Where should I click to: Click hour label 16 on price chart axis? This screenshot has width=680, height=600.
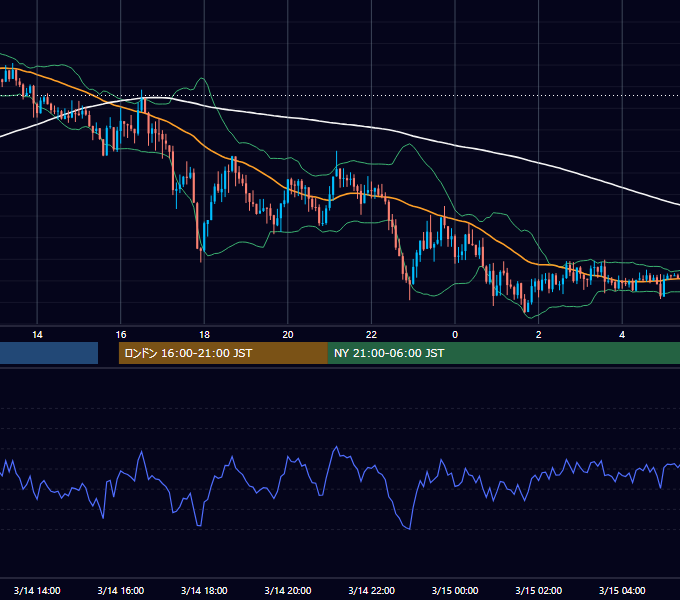pyautogui.click(x=121, y=335)
